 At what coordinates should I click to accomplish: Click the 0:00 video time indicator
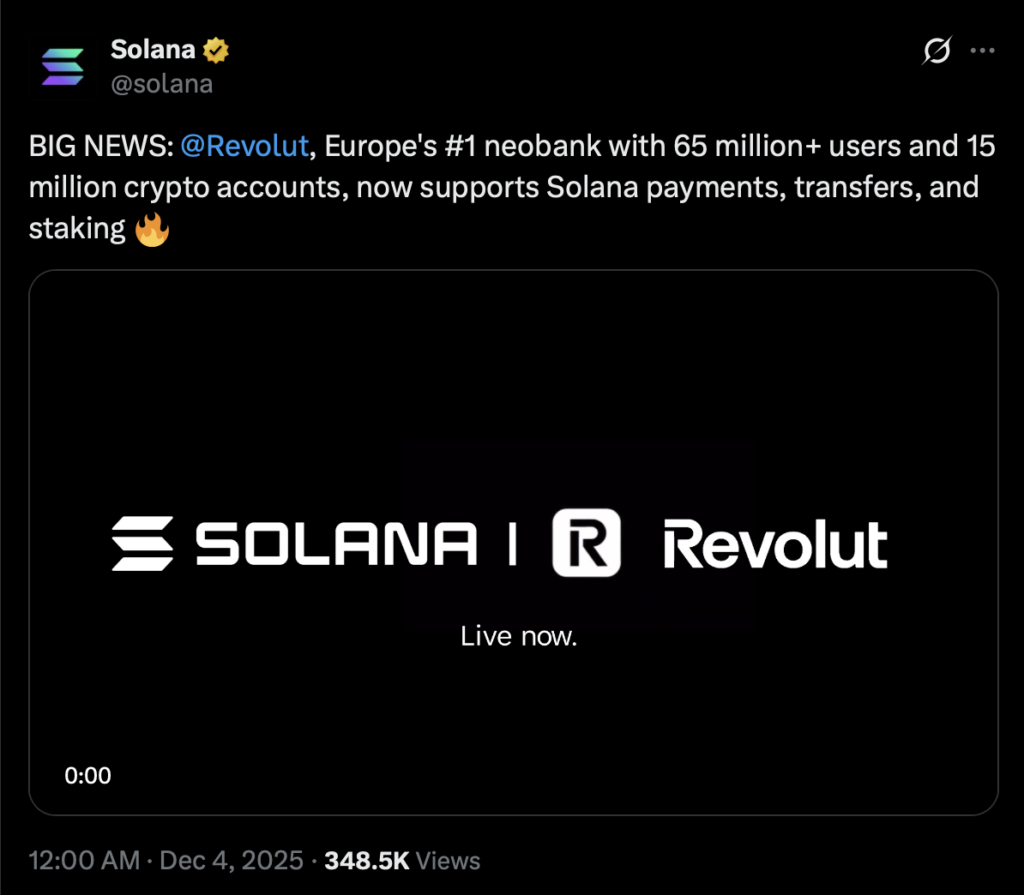(x=89, y=775)
